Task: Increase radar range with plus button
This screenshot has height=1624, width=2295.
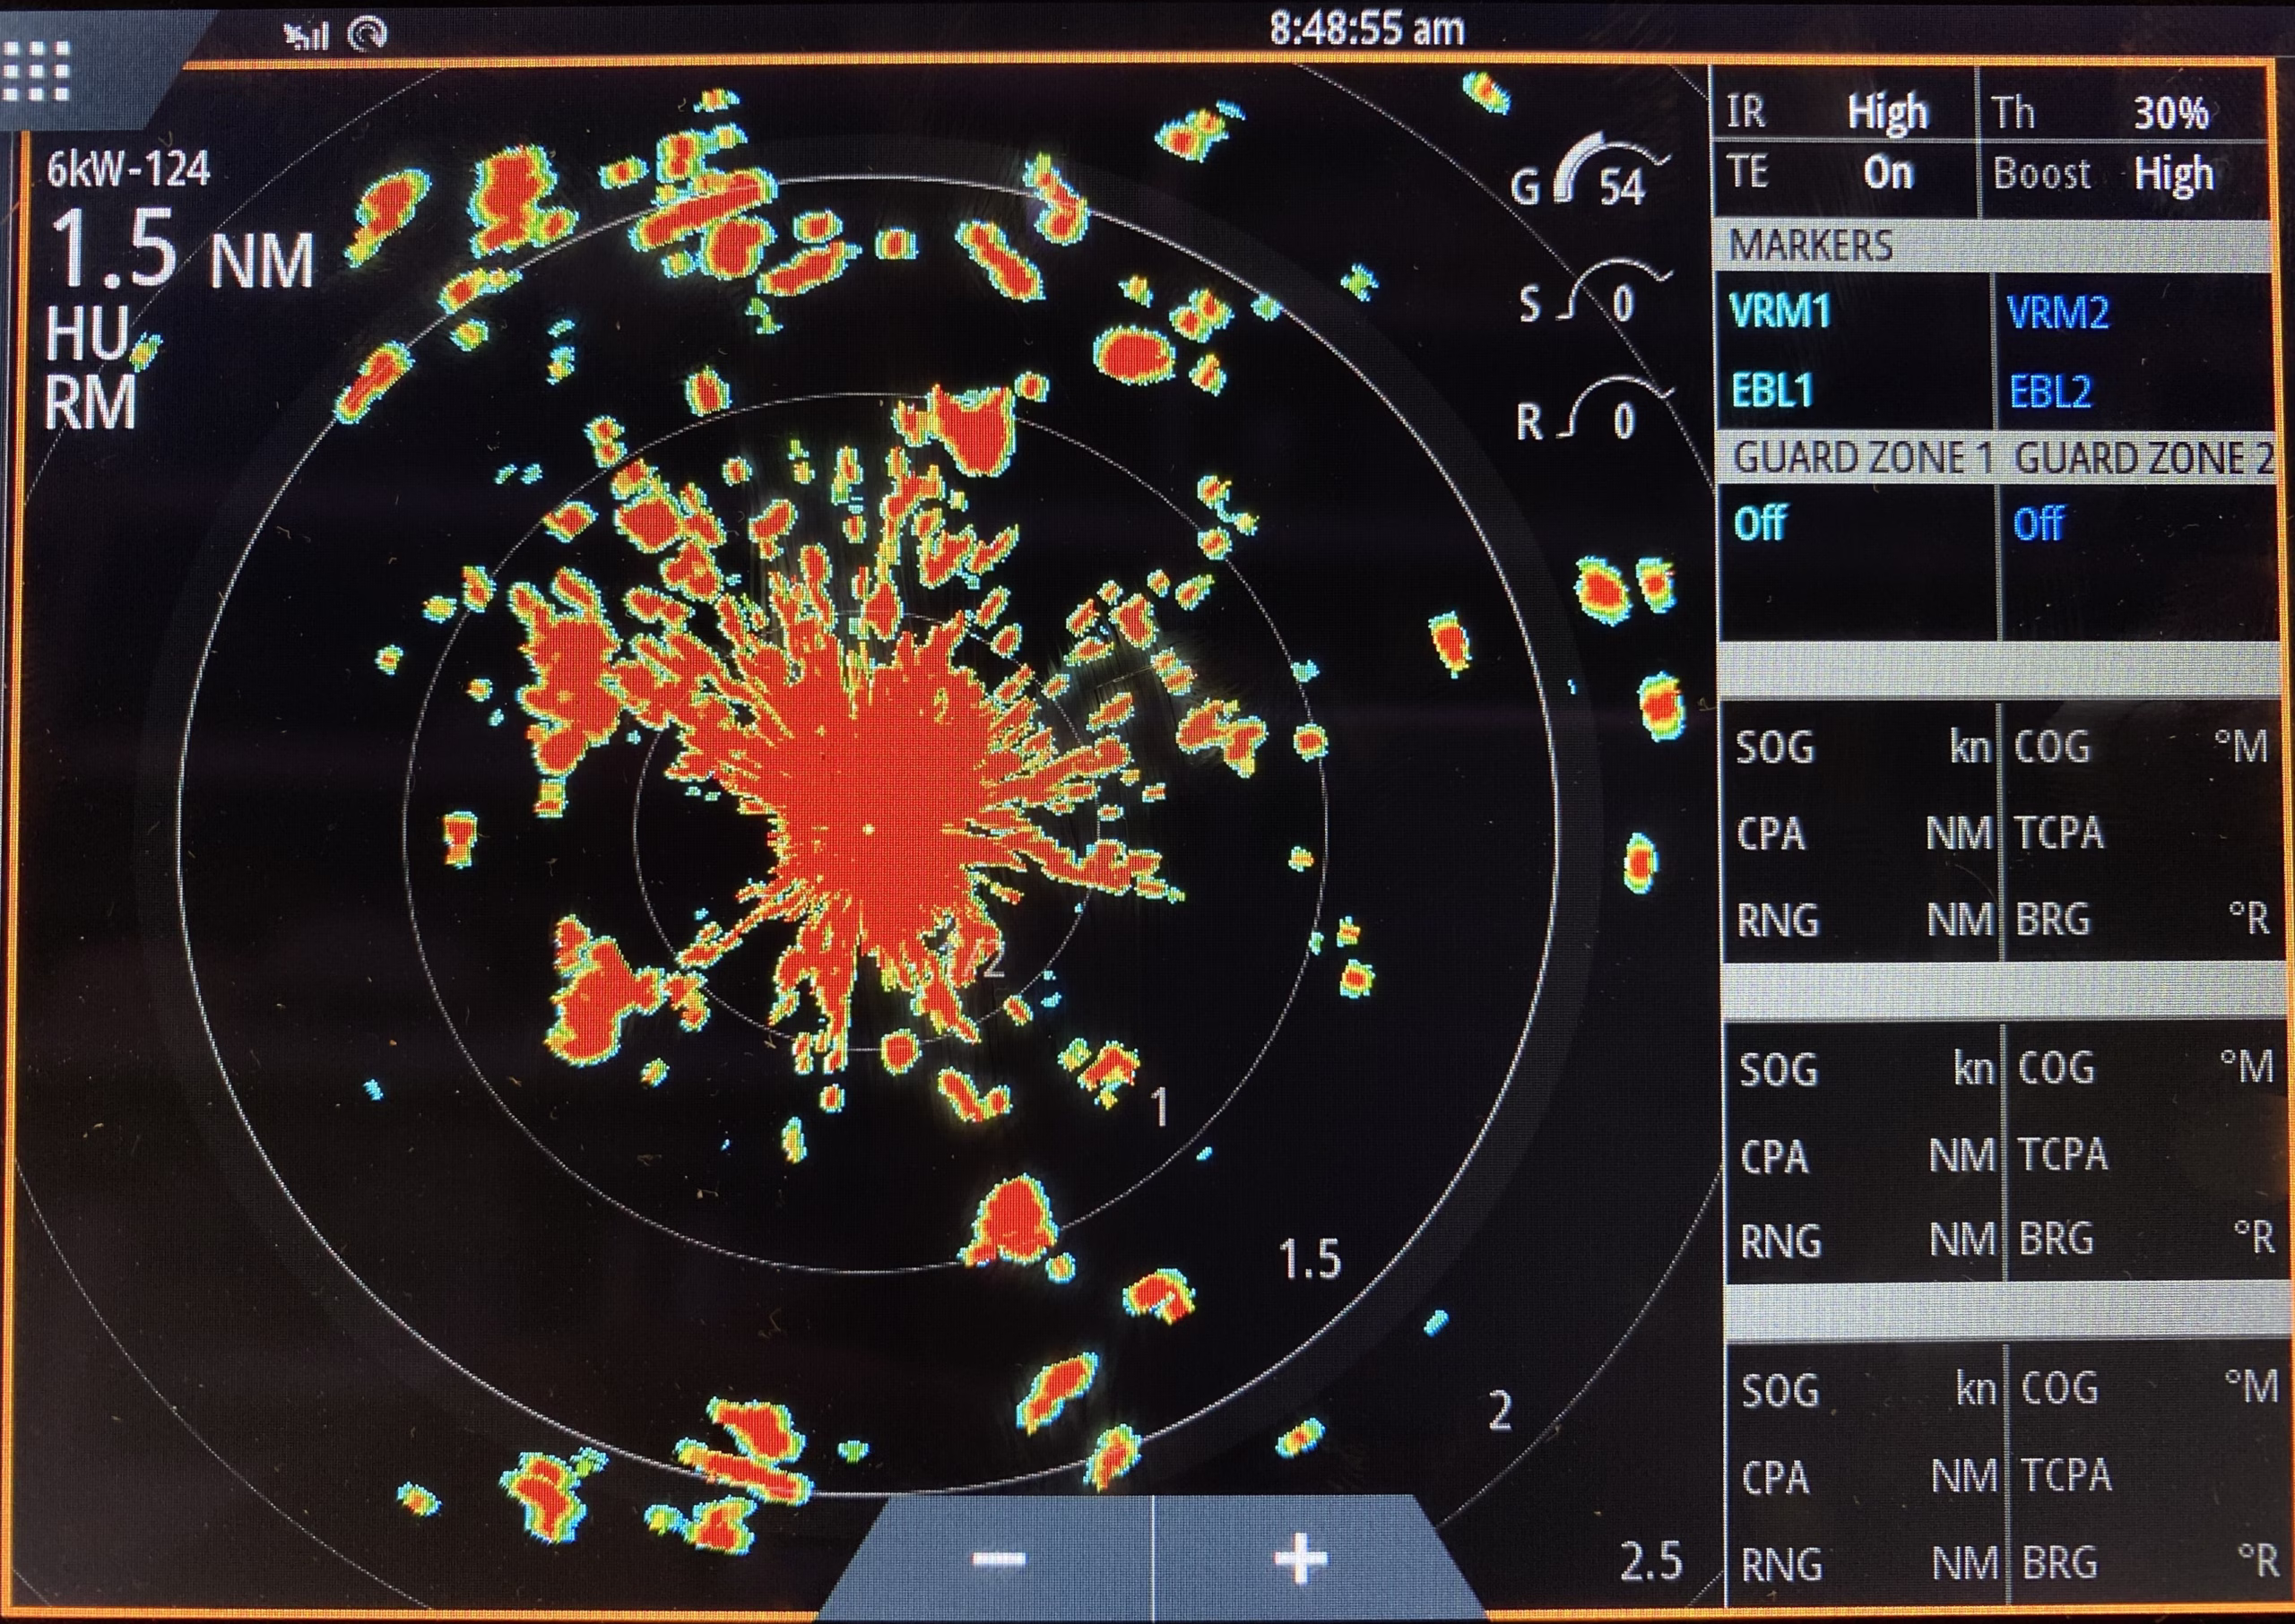Action: point(1300,1558)
